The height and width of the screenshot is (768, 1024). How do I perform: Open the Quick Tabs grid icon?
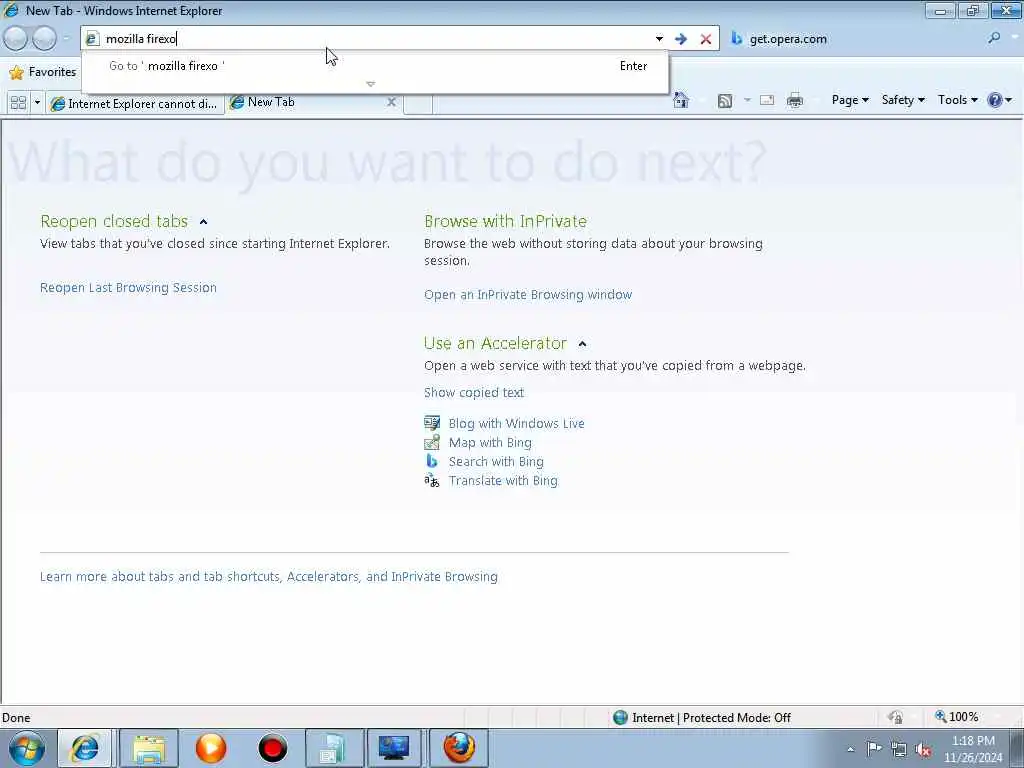pos(18,103)
